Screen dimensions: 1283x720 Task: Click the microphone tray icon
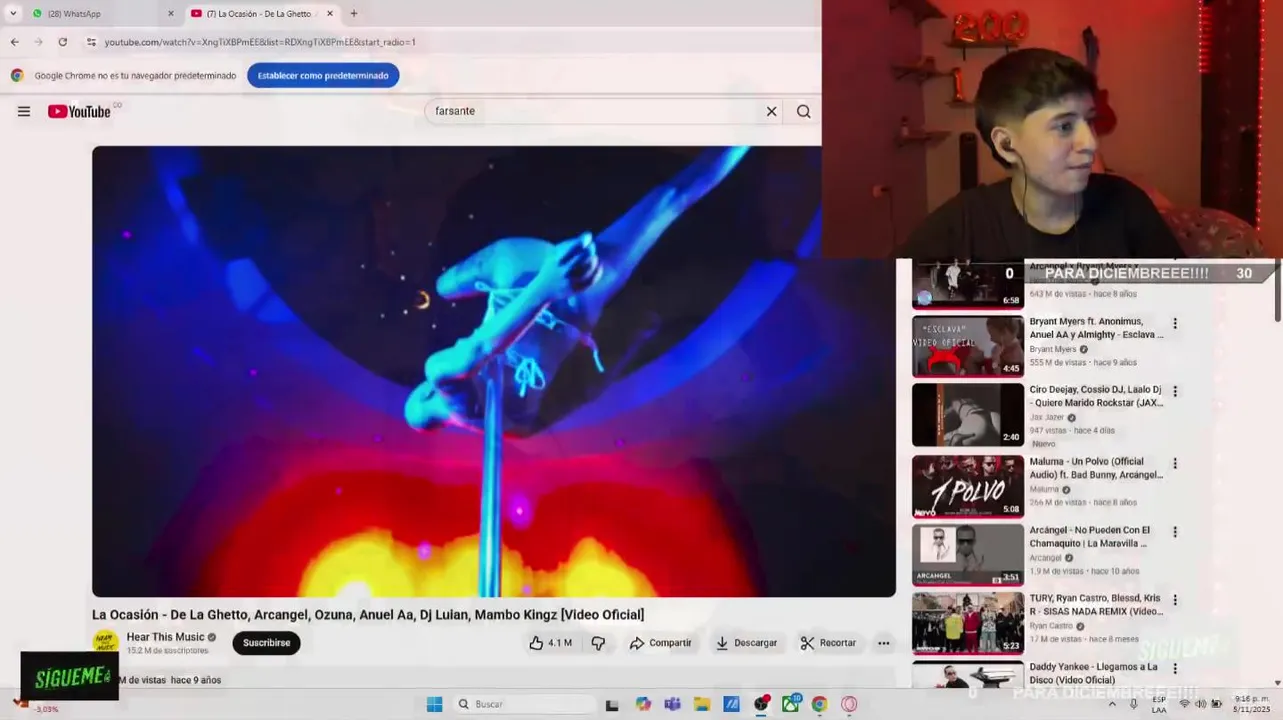(x=1134, y=704)
